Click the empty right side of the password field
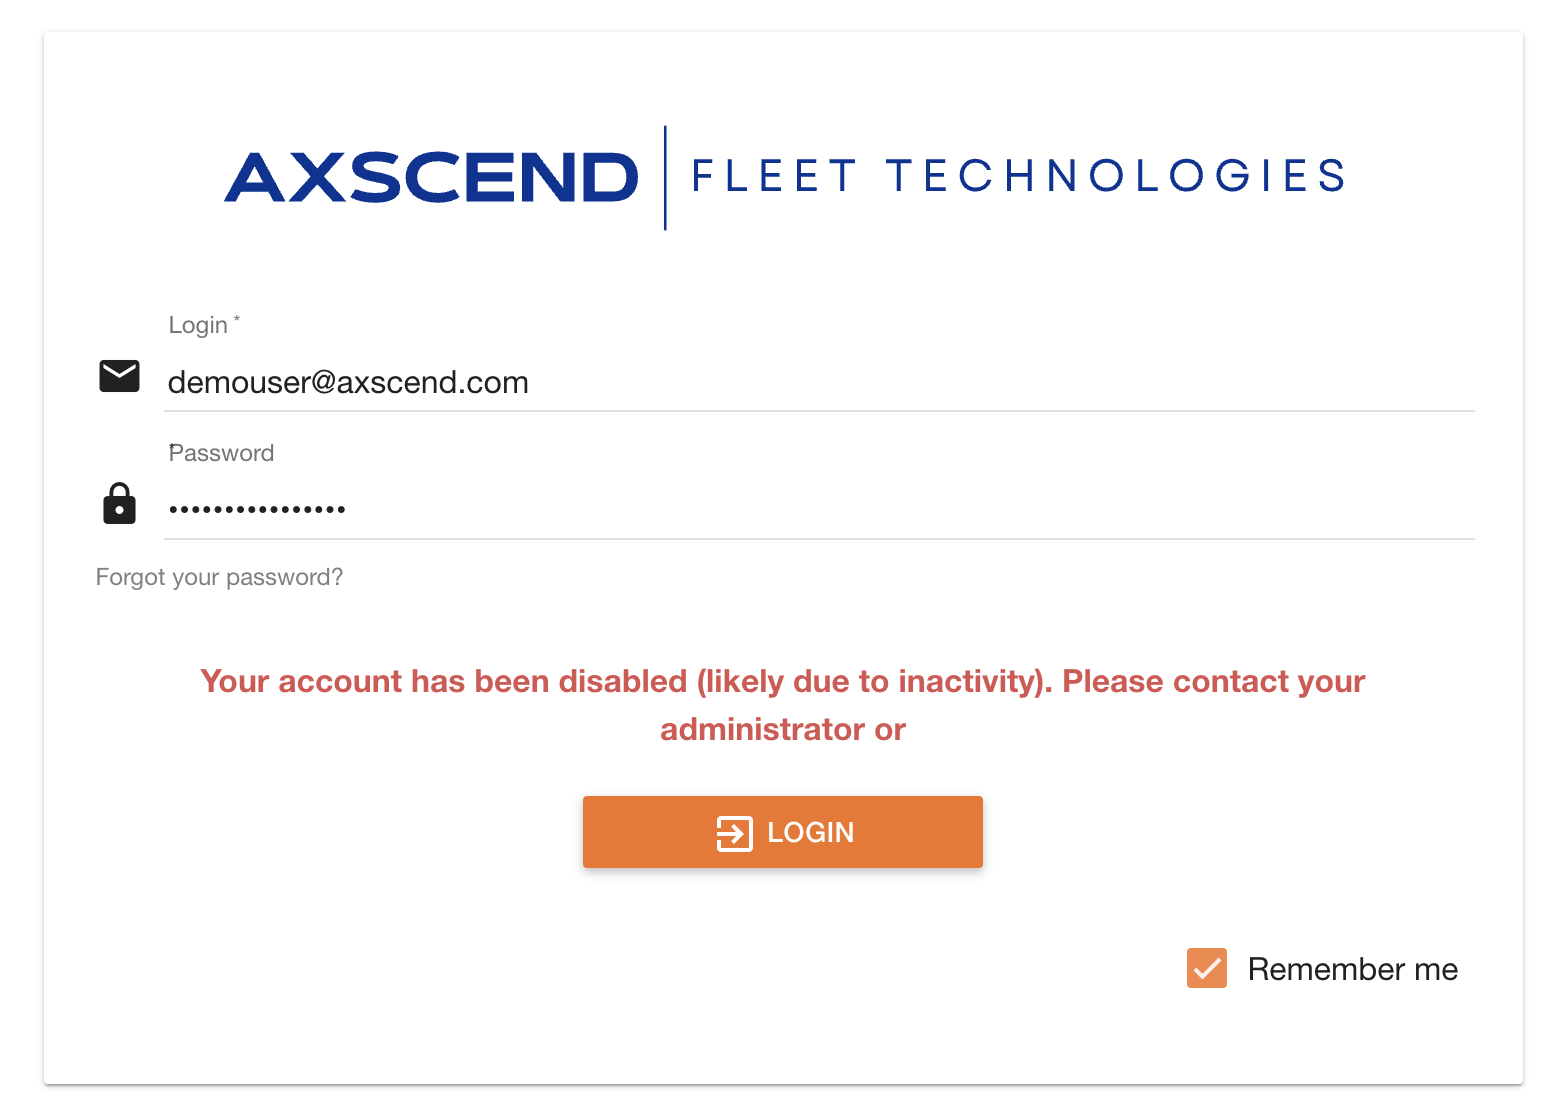This screenshot has height=1118, width=1550. [1100, 509]
